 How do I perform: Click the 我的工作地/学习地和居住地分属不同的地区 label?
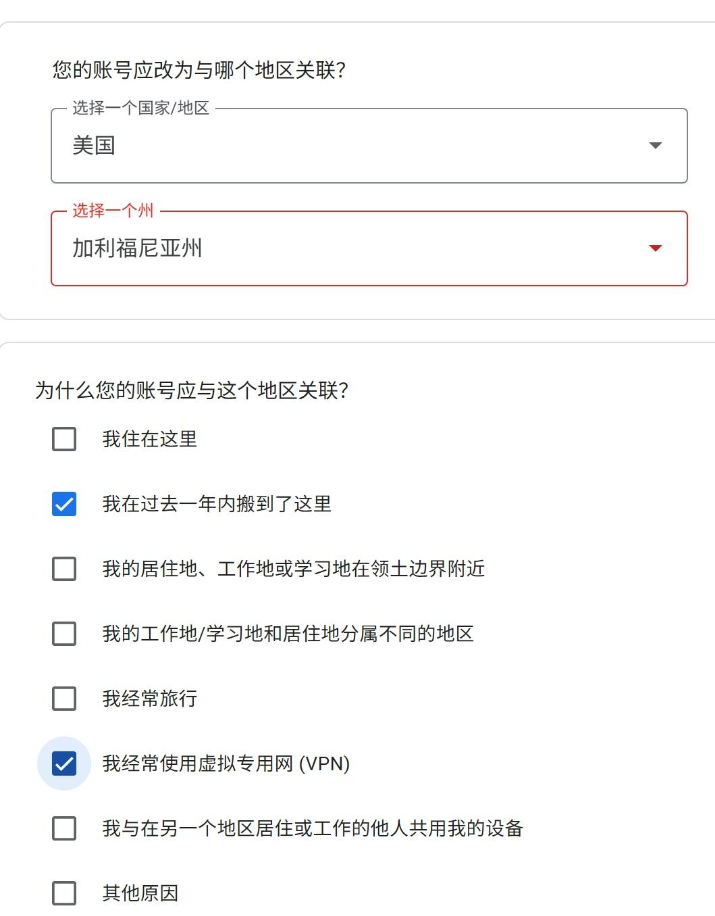coord(287,634)
